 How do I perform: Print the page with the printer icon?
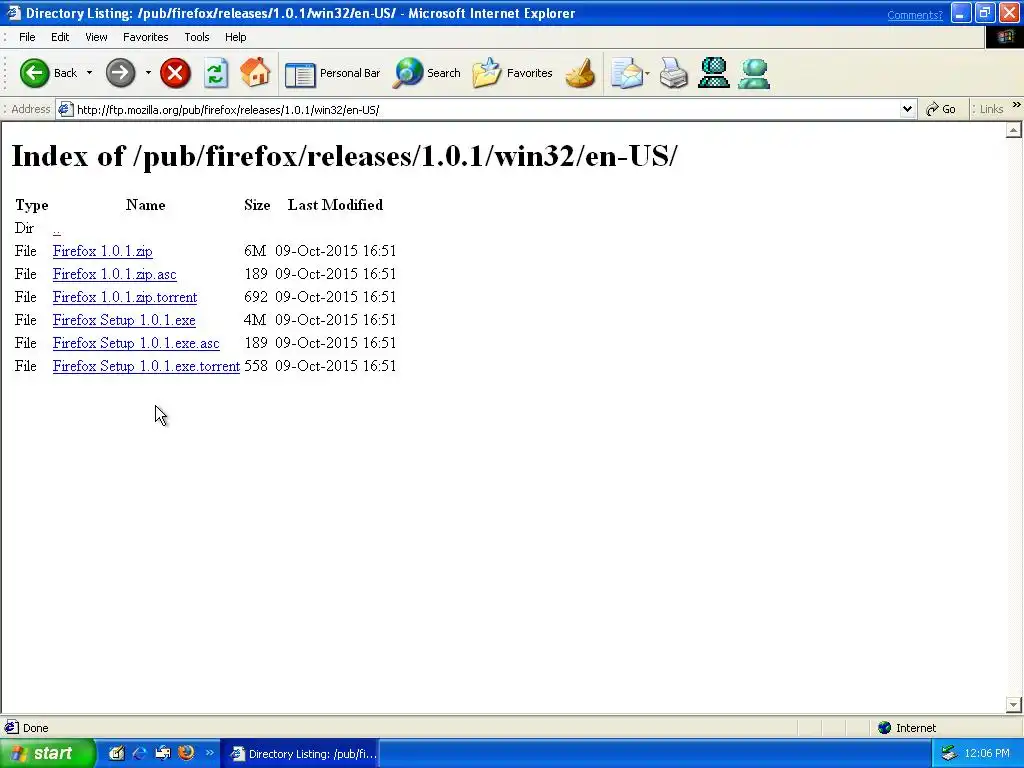coord(673,73)
